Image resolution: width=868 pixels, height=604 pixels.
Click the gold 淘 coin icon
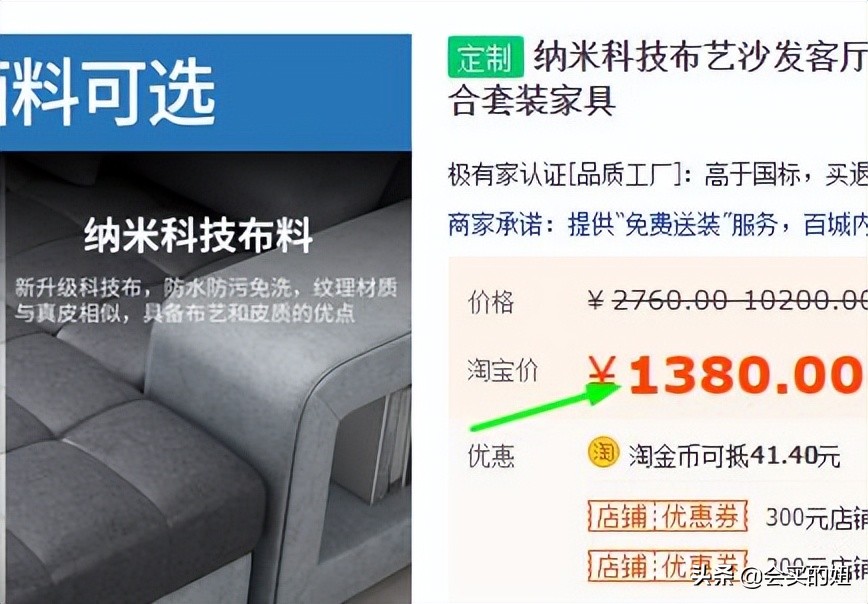pos(603,452)
